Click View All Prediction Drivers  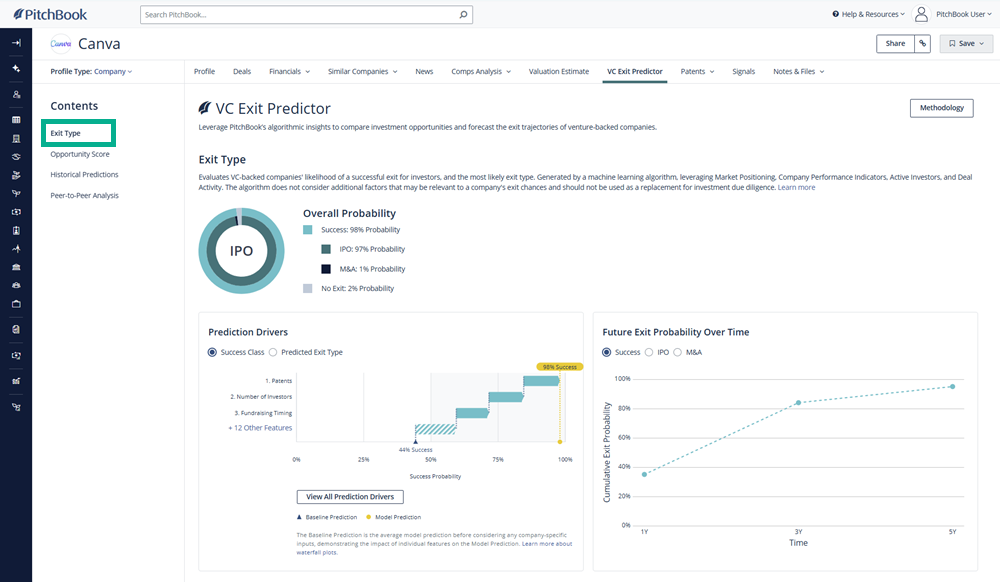point(350,496)
